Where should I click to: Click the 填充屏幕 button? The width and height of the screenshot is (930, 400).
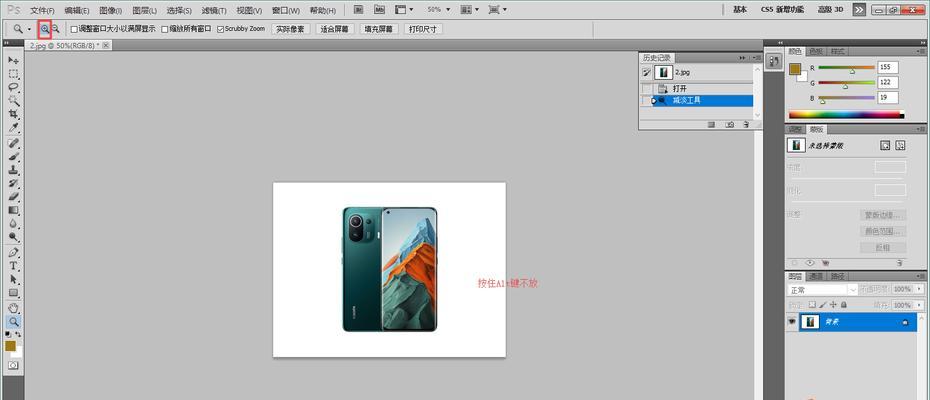(x=379, y=28)
